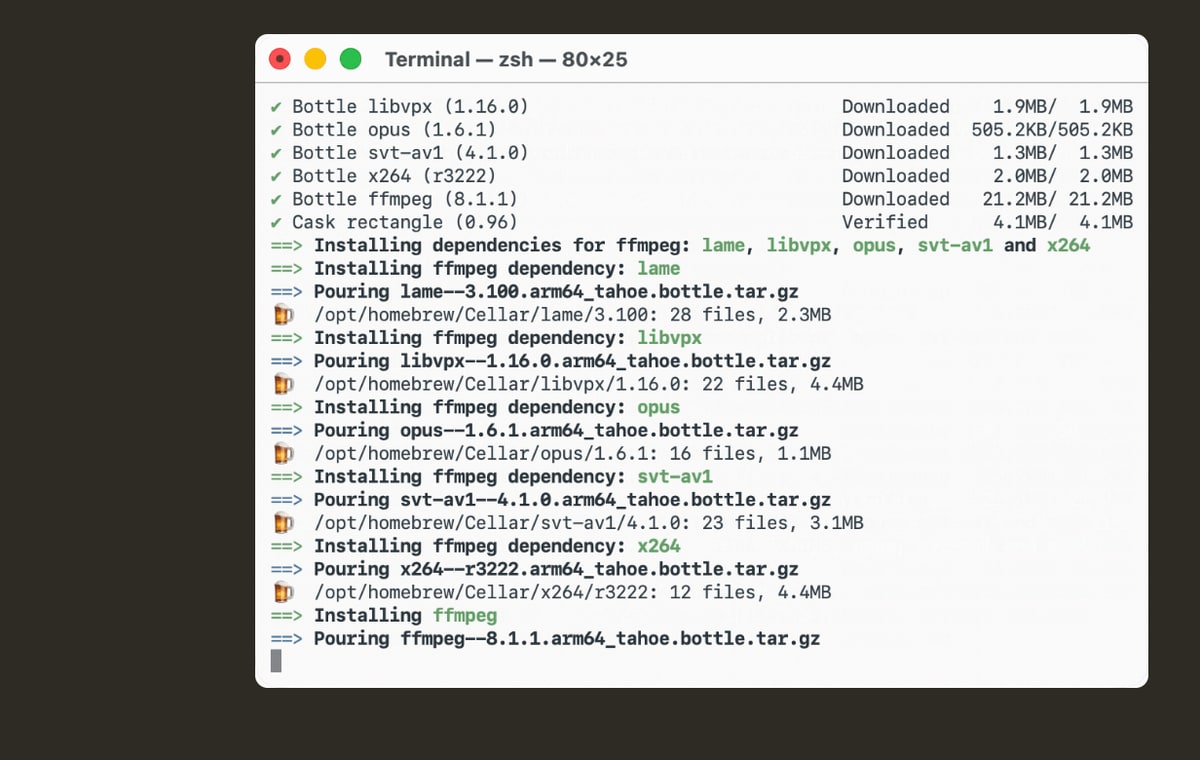The height and width of the screenshot is (760, 1200).
Task: Click the red close window button
Action: tap(281, 59)
